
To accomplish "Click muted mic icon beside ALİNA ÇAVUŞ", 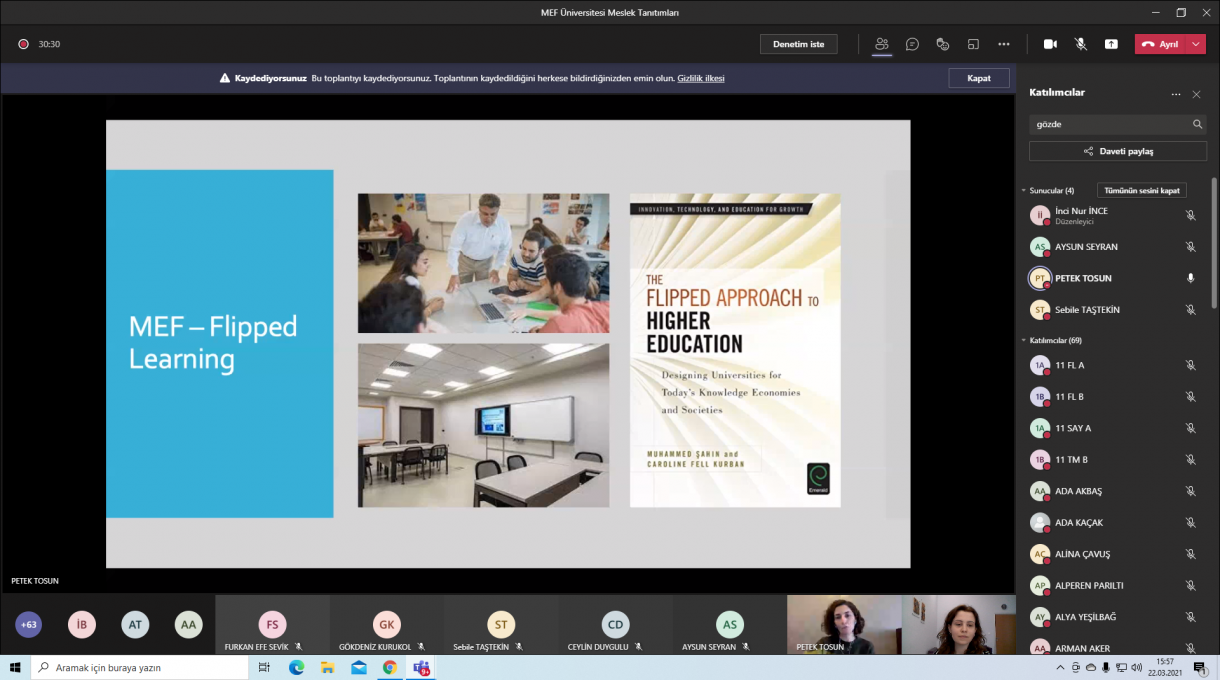I will click(x=1190, y=554).
